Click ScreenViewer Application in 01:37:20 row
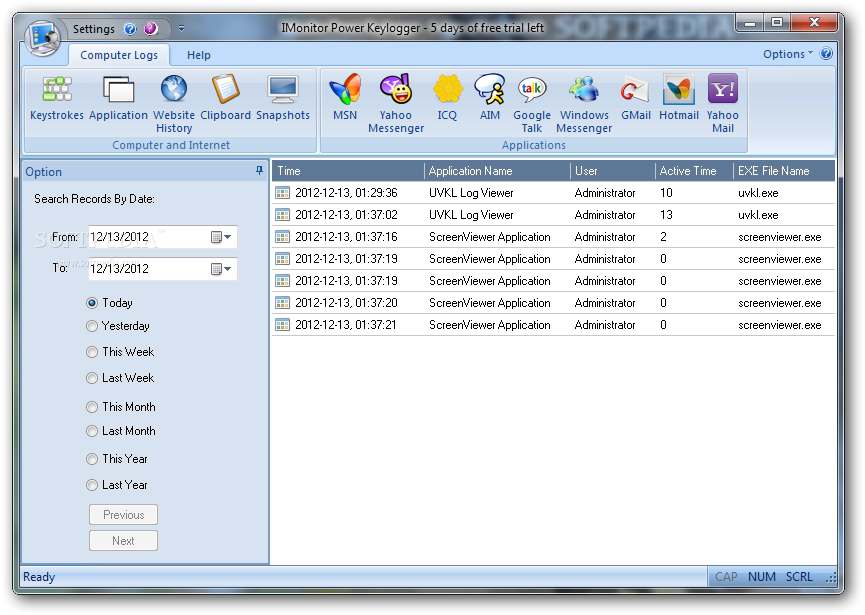The image size is (865, 615). click(x=489, y=303)
